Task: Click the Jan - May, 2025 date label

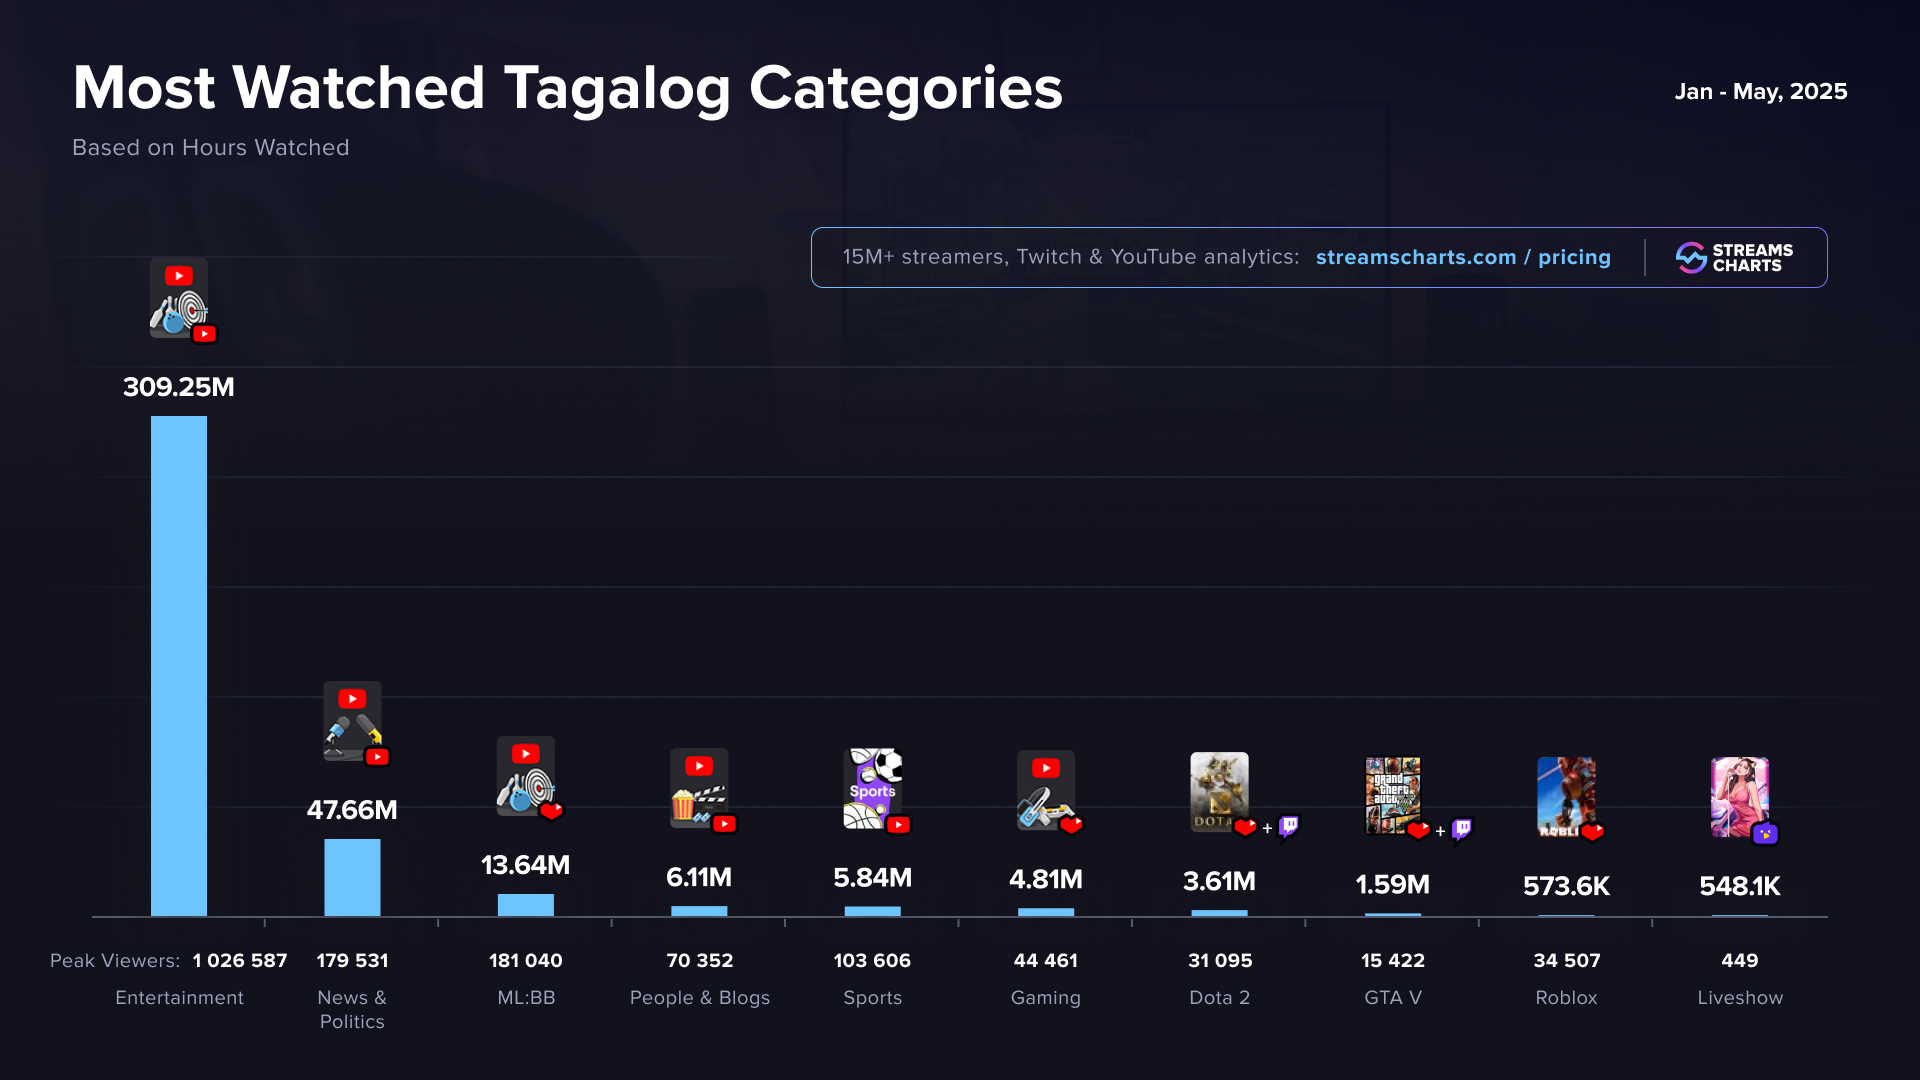Action: (x=1760, y=92)
